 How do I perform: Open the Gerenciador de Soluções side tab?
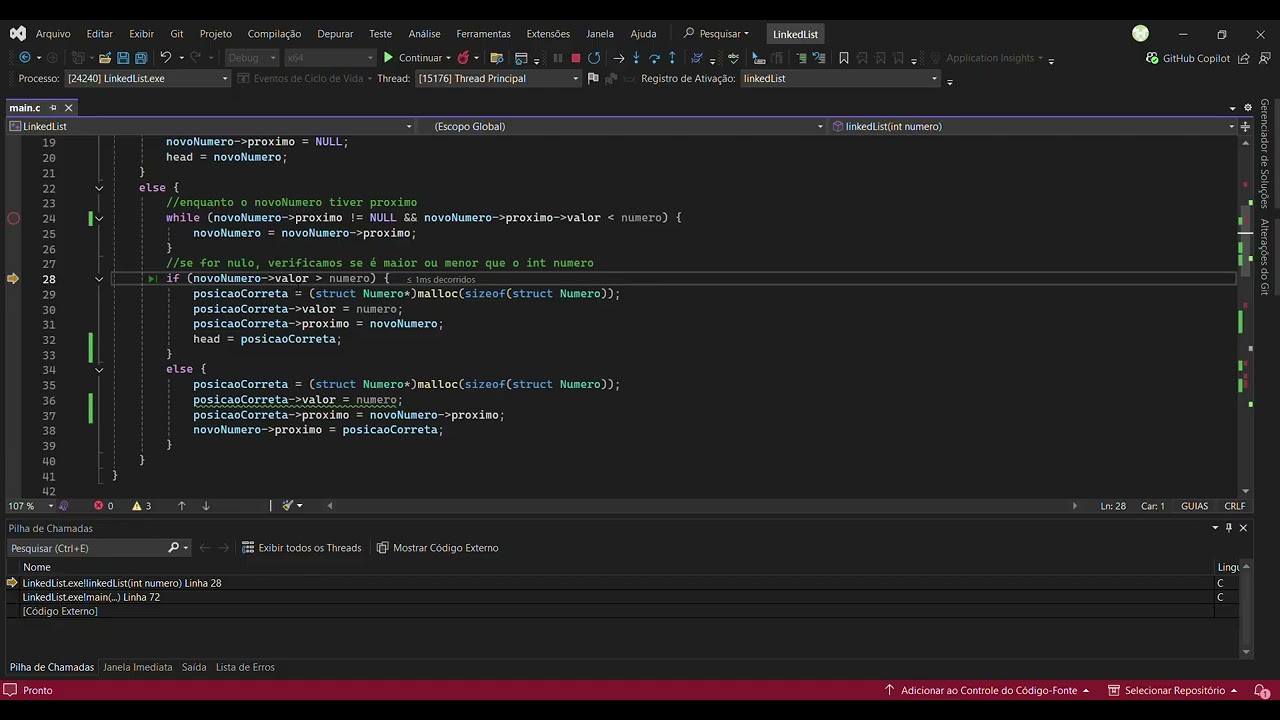[1264, 153]
